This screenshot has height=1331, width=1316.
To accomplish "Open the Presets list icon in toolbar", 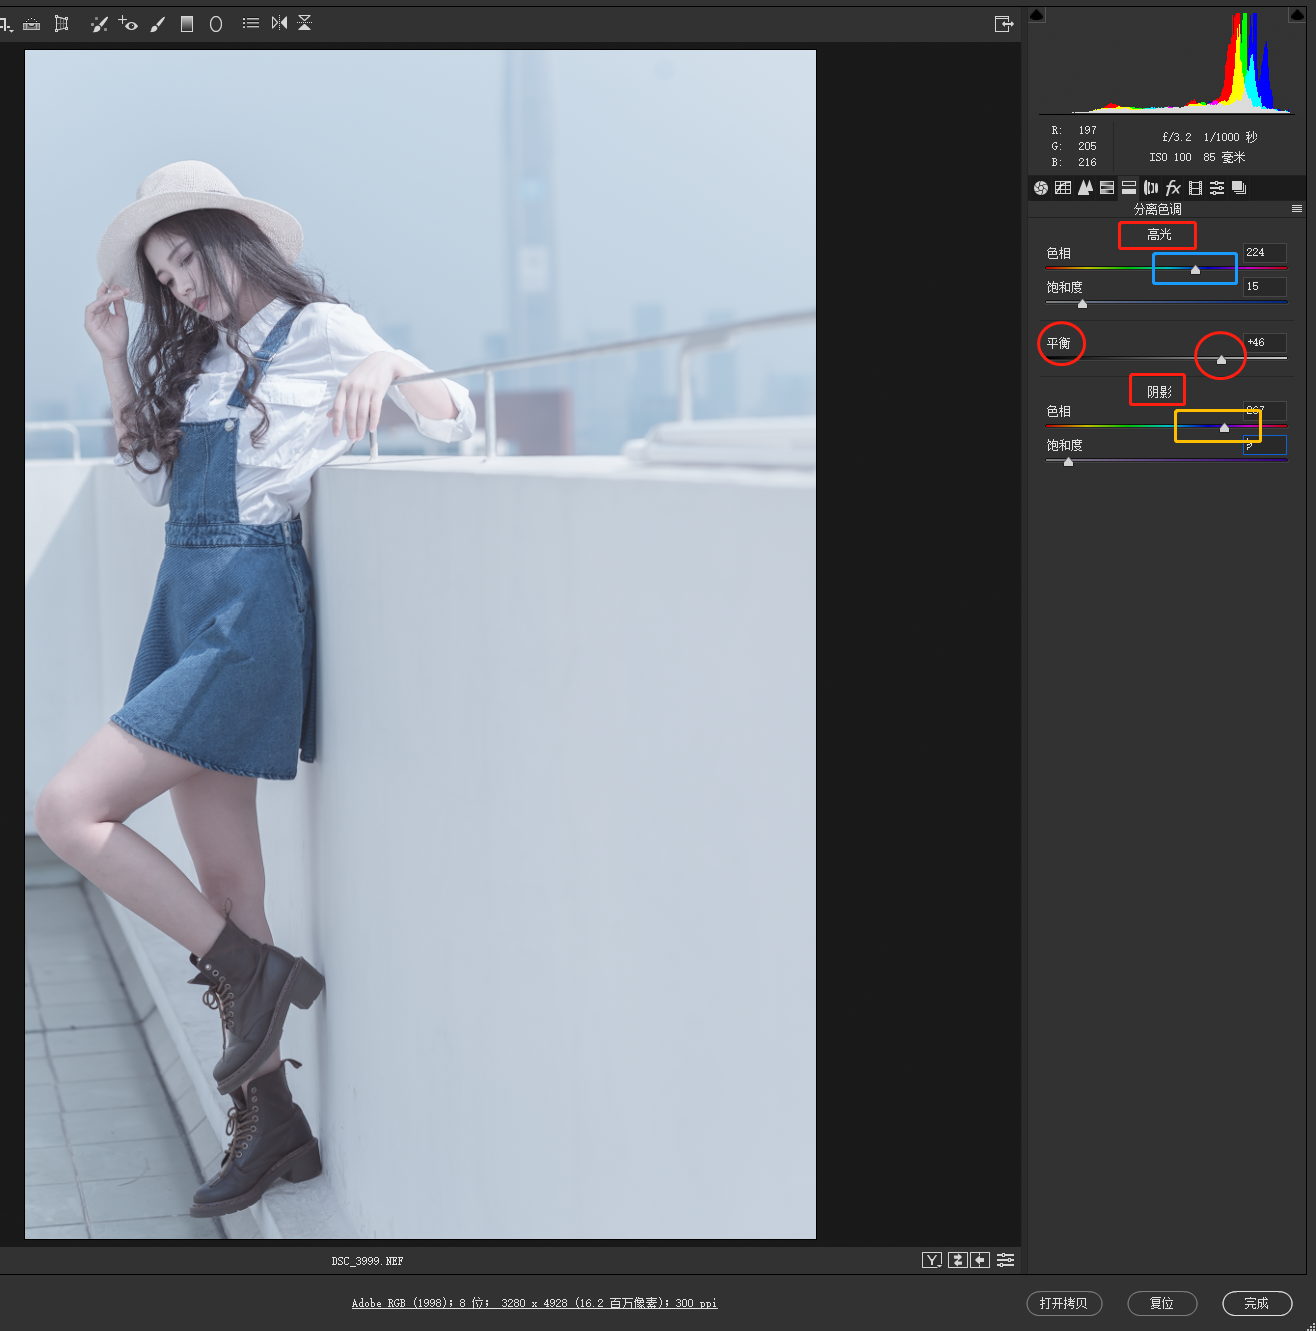I will (x=251, y=23).
